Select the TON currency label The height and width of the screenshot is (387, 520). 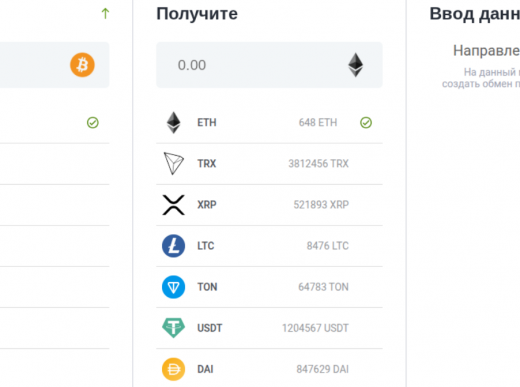pyautogui.click(x=207, y=287)
